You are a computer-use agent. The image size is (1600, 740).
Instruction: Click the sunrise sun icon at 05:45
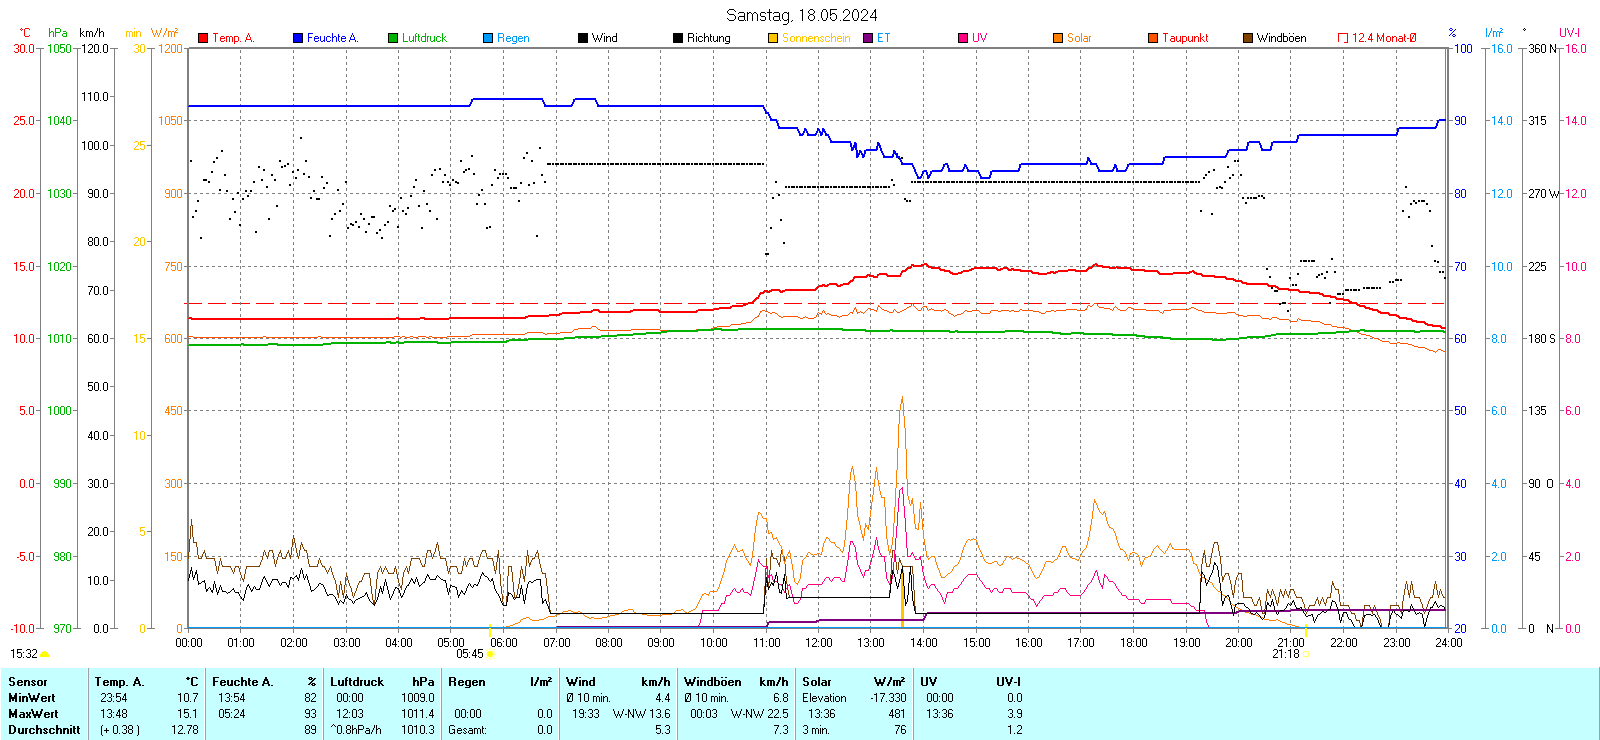click(x=490, y=654)
